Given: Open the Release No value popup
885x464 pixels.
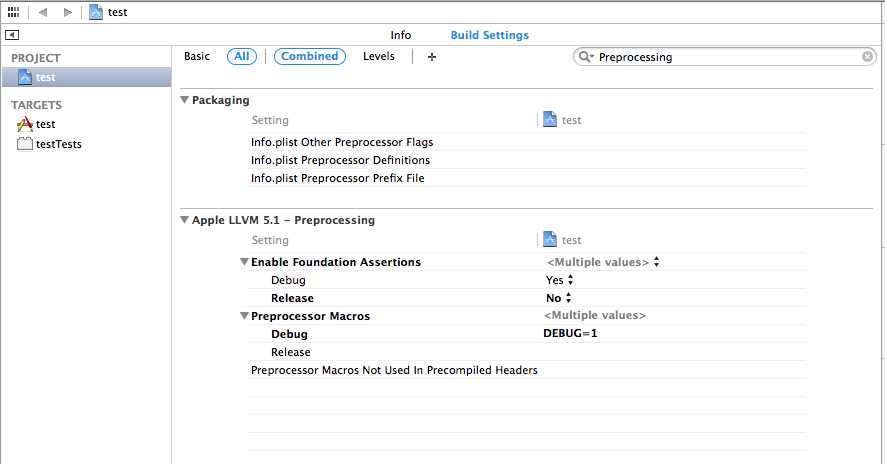Looking at the screenshot, I should click(558, 298).
